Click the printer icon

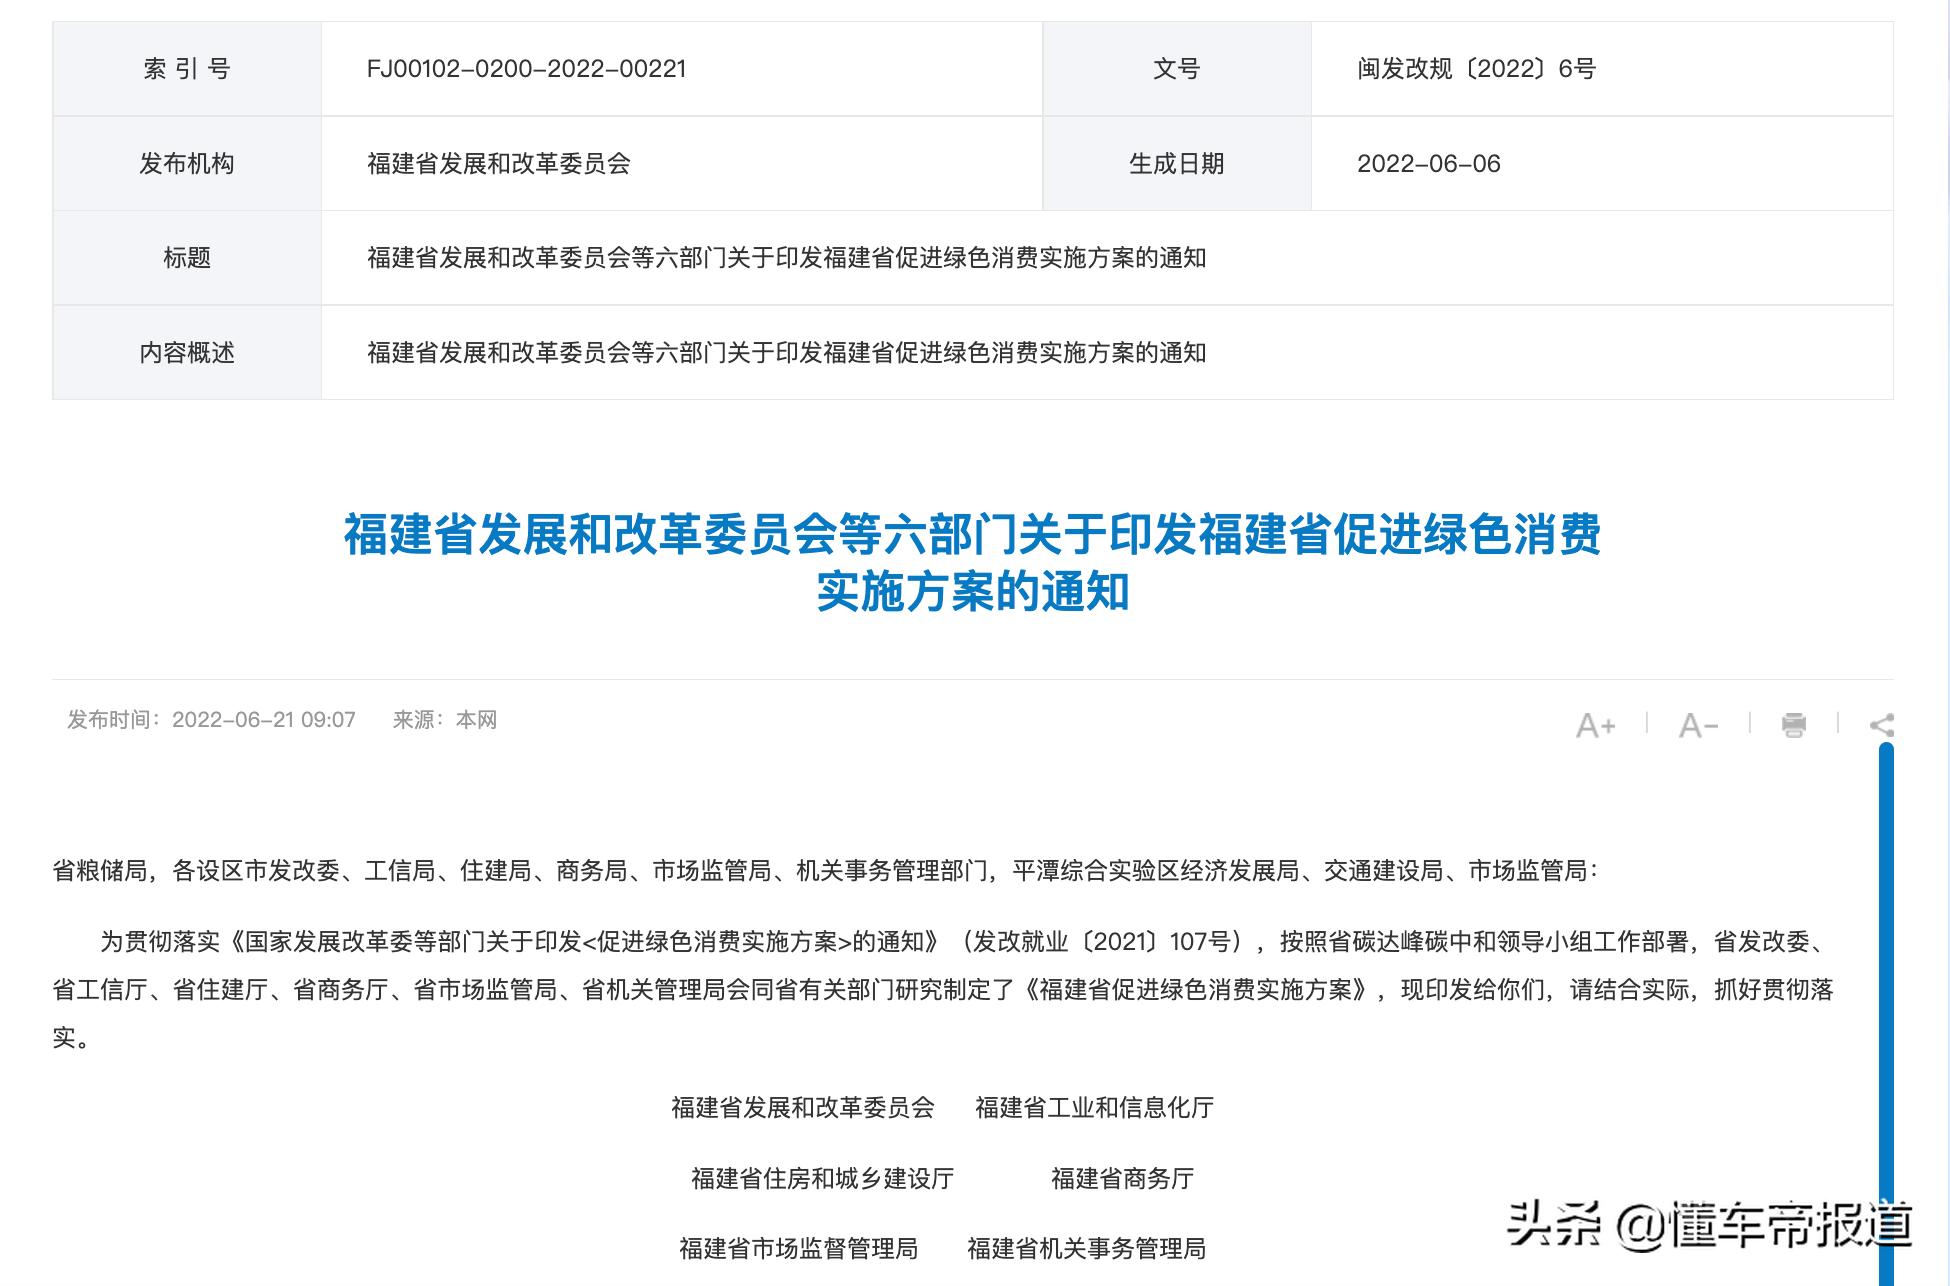click(x=1793, y=725)
